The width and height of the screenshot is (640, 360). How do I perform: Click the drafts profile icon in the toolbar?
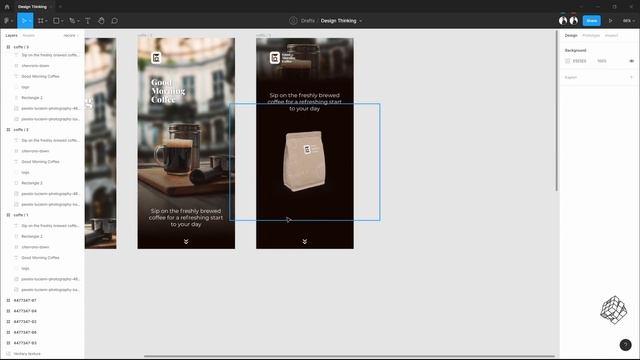pyautogui.click(x=293, y=21)
